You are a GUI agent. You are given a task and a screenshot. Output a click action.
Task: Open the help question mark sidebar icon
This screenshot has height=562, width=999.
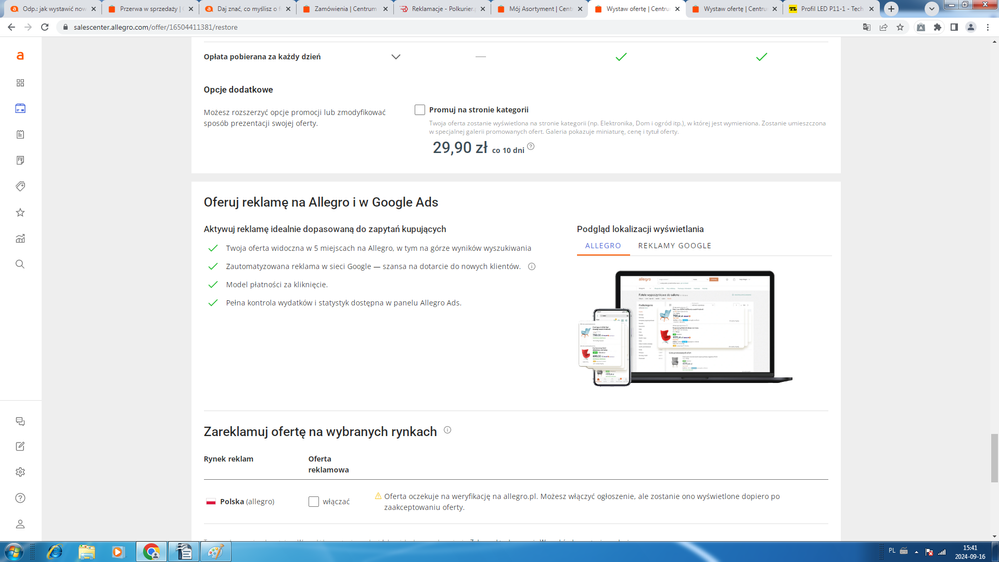click(x=20, y=498)
